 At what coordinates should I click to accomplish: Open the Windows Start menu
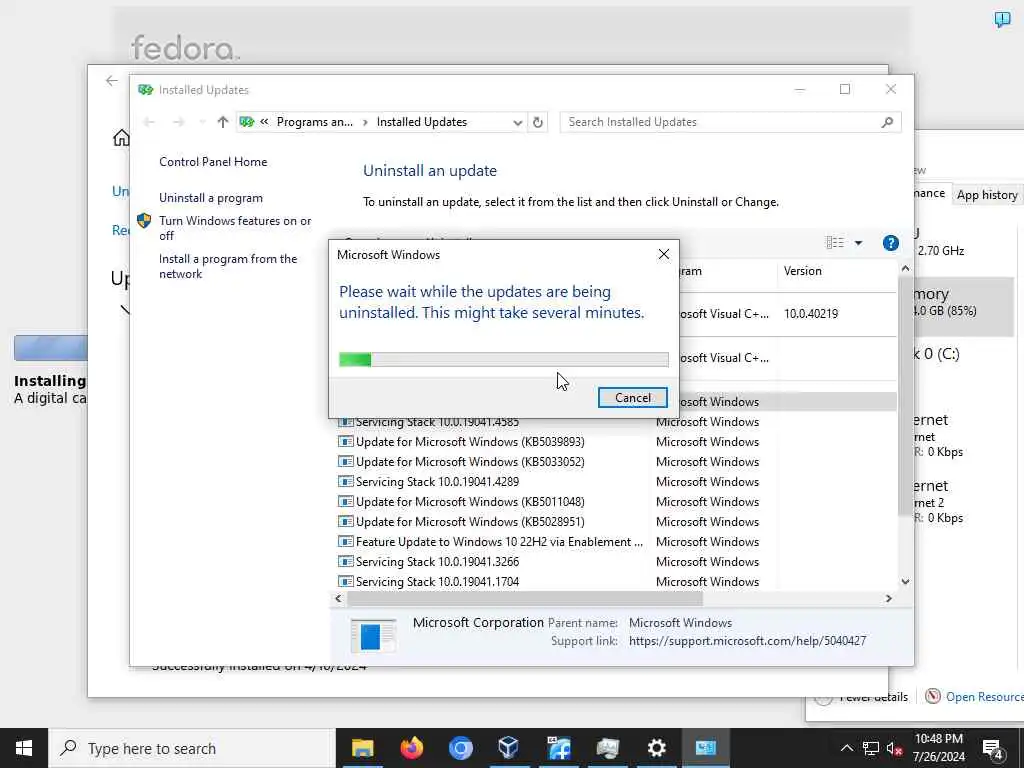click(x=24, y=748)
